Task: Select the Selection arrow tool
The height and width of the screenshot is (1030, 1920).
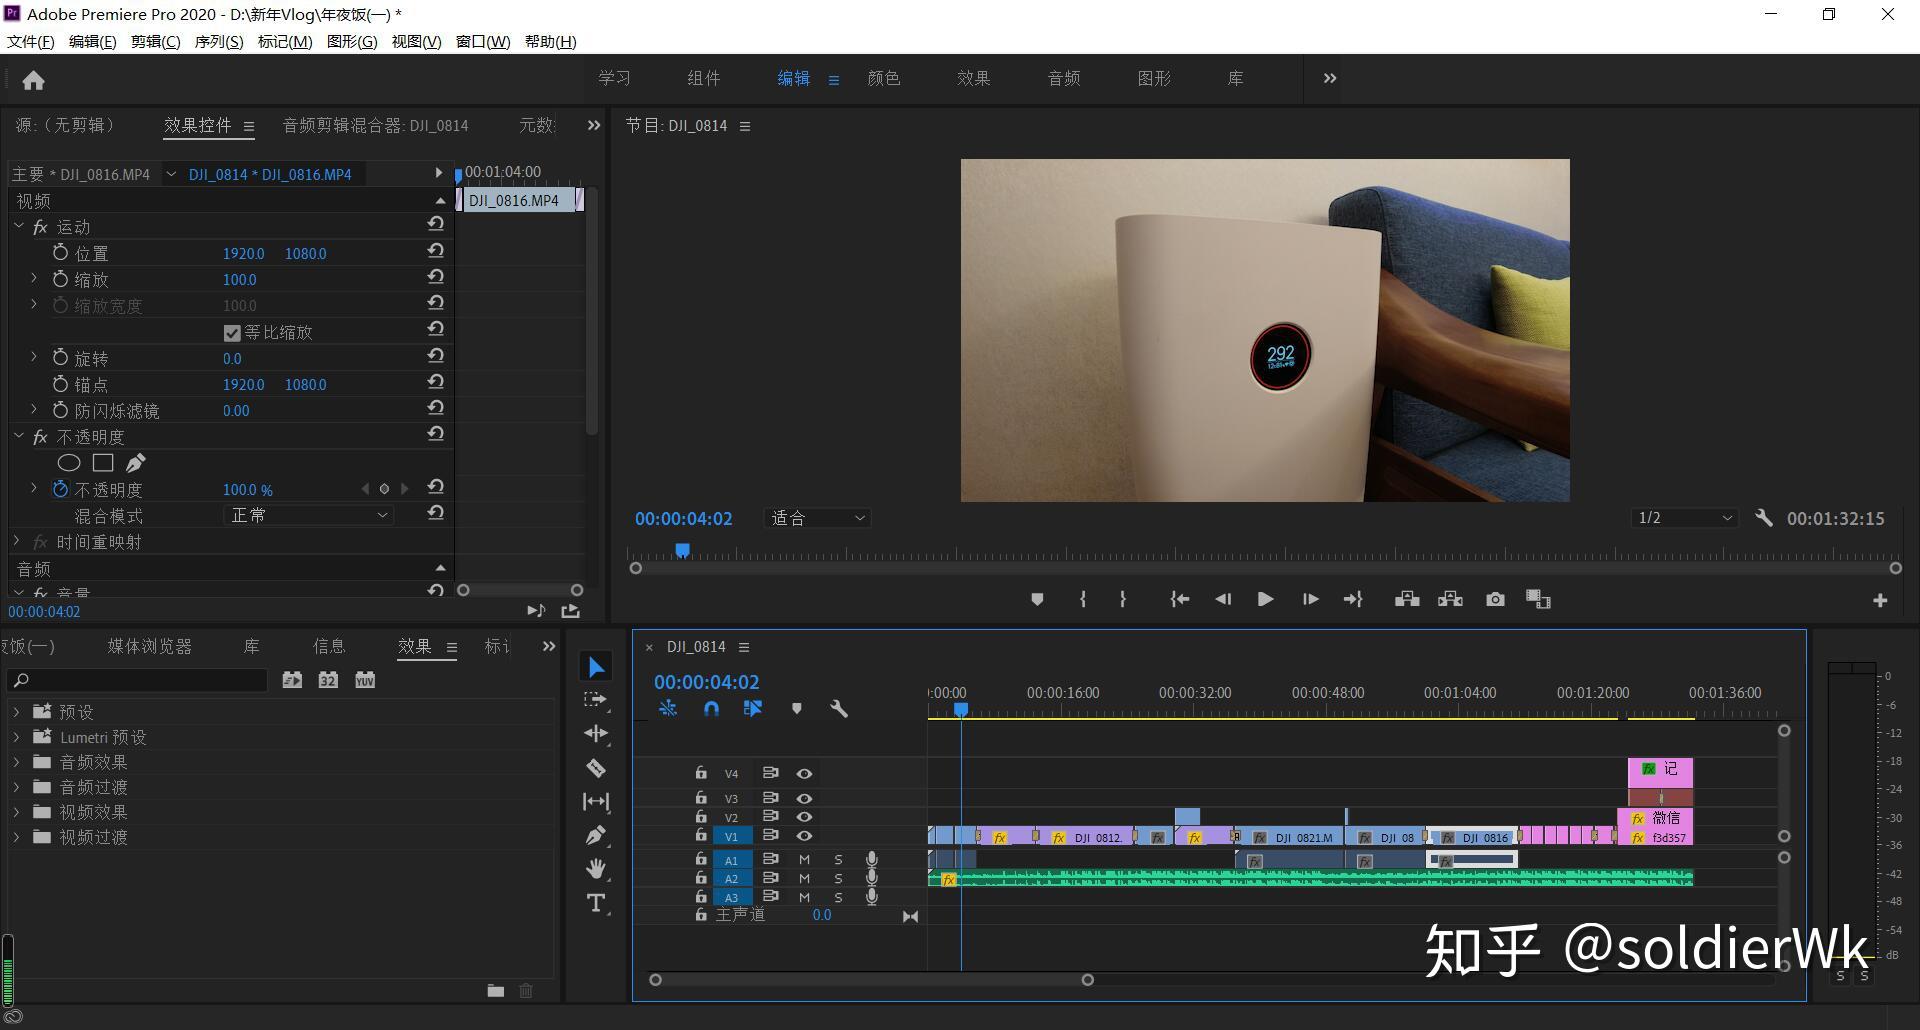Action: pos(596,667)
